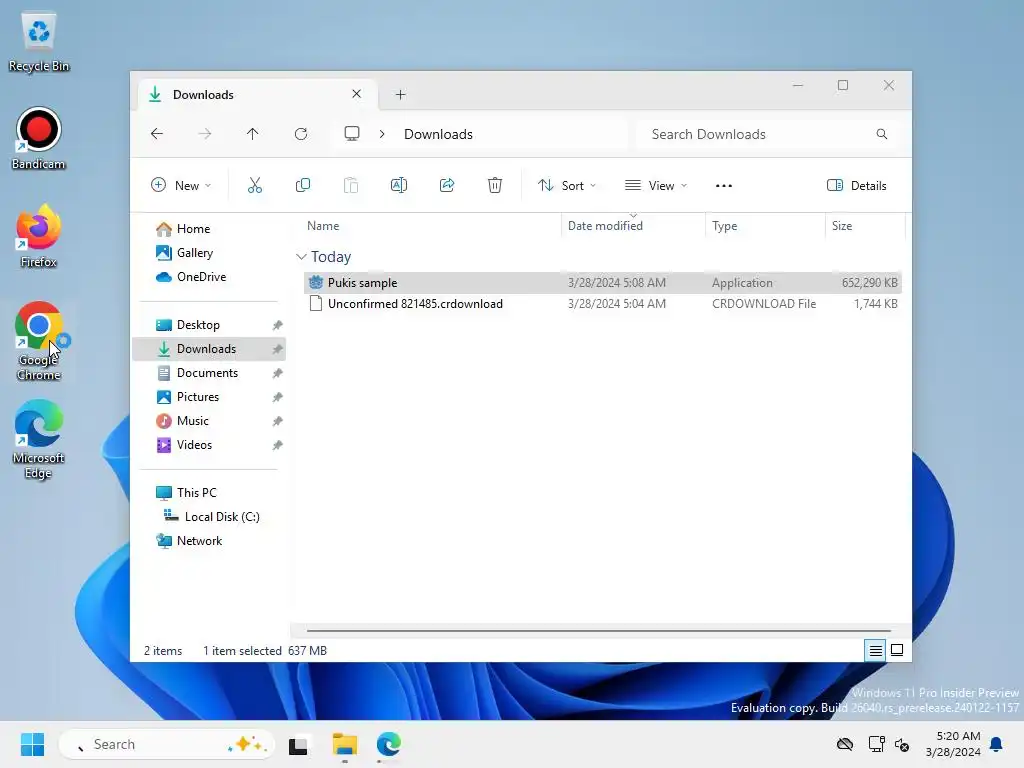1024x768 pixels.
Task: Click the Share icon in toolbar
Action: (x=447, y=185)
